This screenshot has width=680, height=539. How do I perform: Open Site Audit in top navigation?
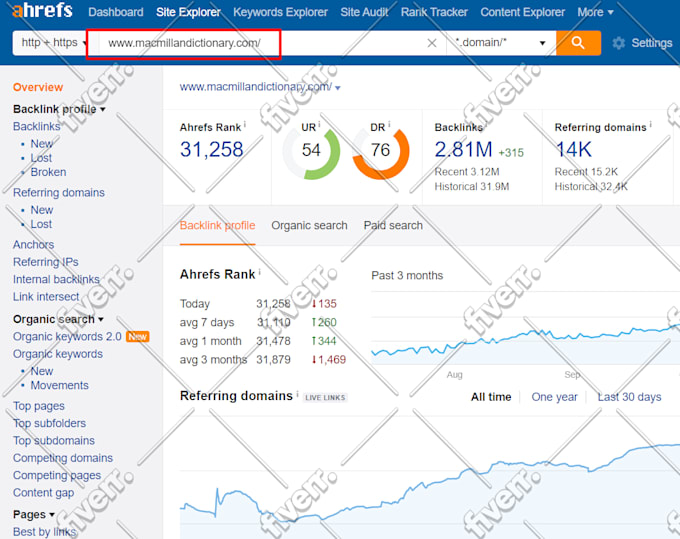click(x=364, y=12)
